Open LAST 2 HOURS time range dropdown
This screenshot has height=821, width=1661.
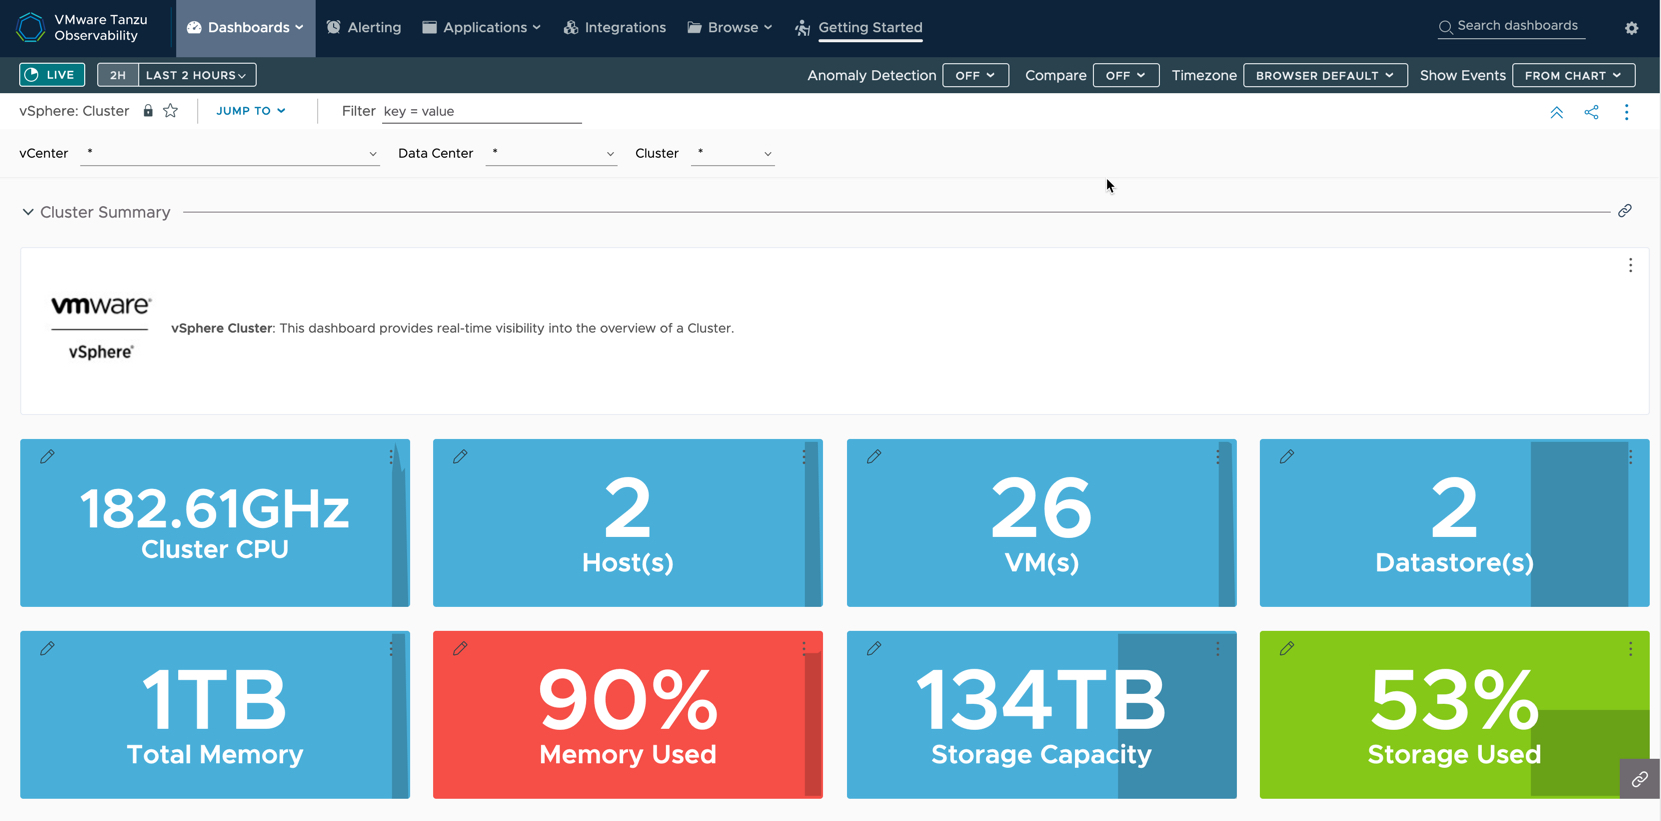click(196, 75)
